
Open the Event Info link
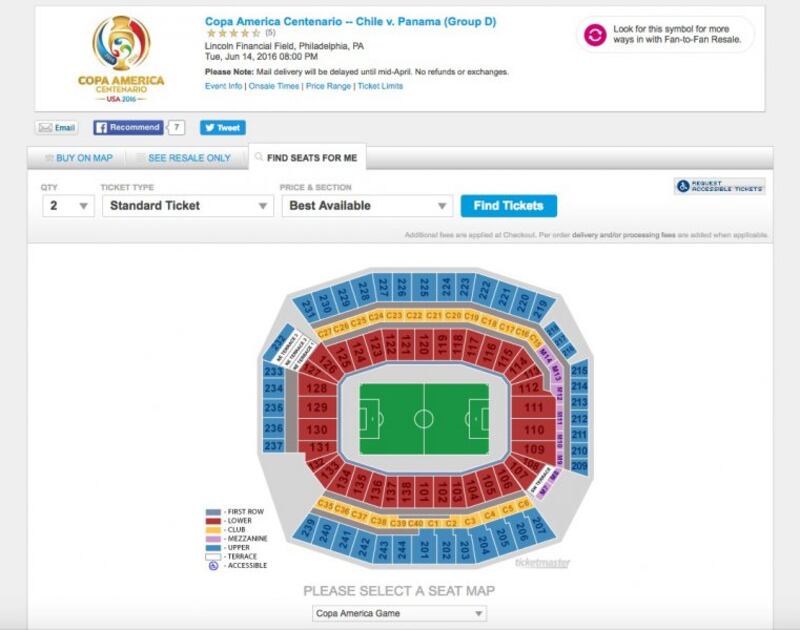(223, 86)
